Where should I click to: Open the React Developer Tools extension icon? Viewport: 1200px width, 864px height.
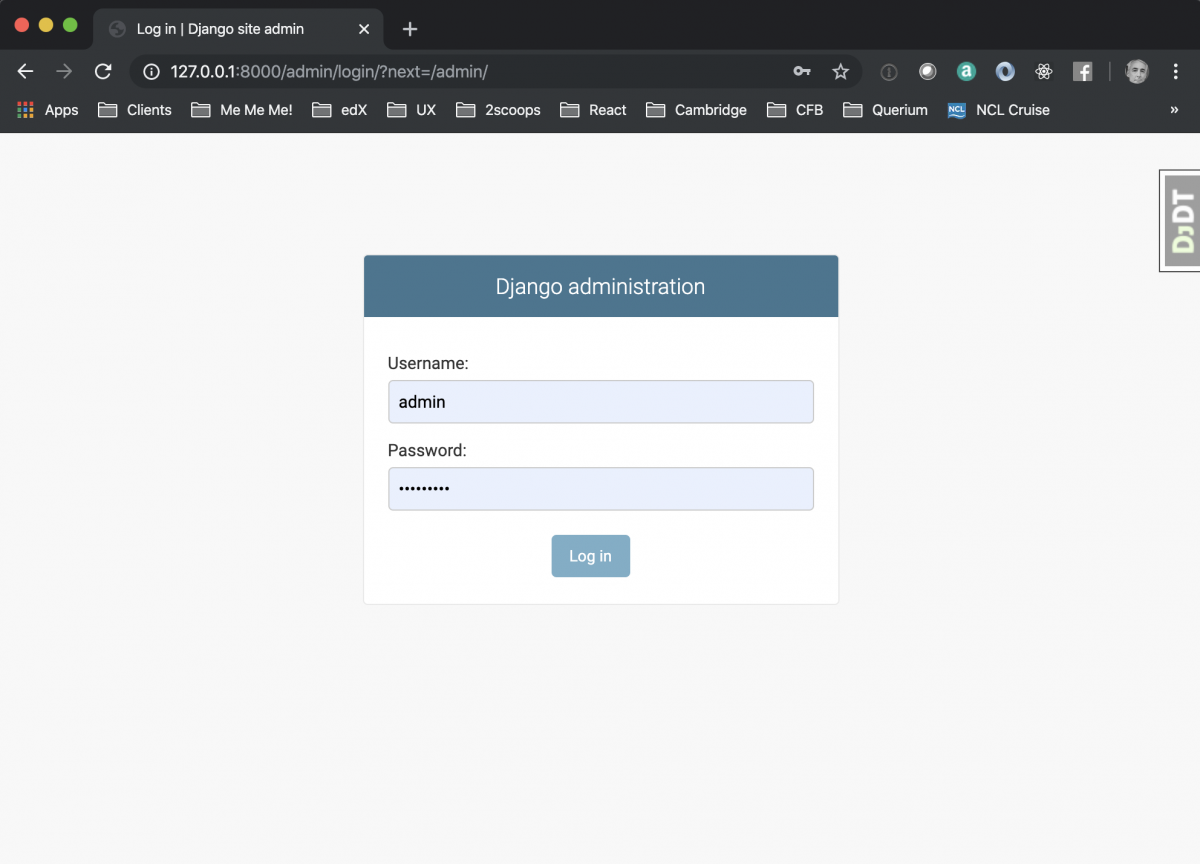pyautogui.click(x=1044, y=71)
